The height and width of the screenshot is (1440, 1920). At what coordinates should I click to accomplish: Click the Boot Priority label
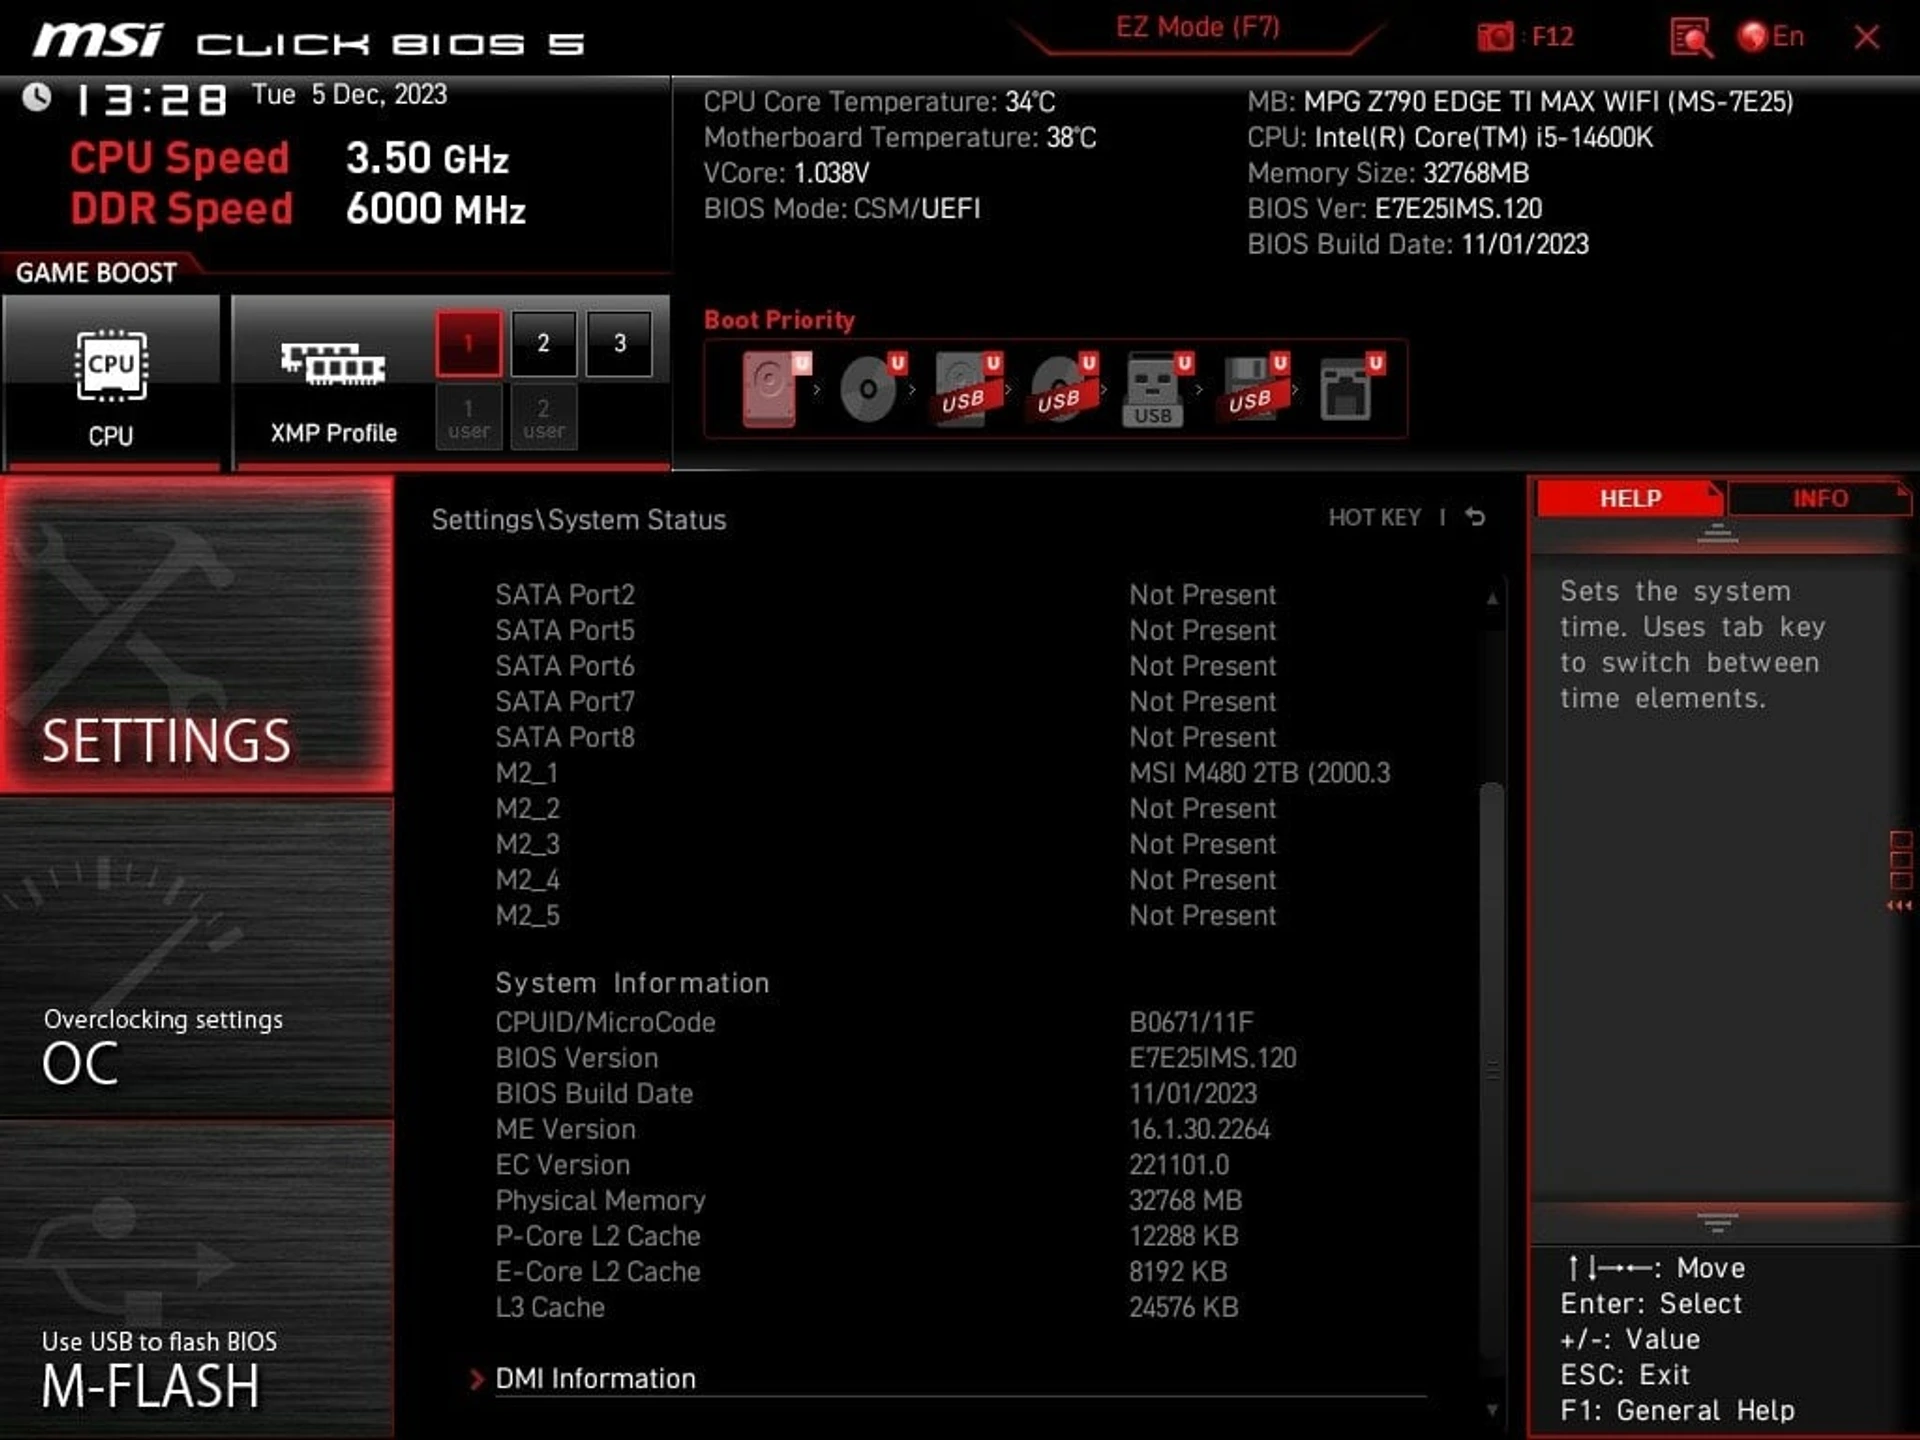pyautogui.click(x=779, y=320)
